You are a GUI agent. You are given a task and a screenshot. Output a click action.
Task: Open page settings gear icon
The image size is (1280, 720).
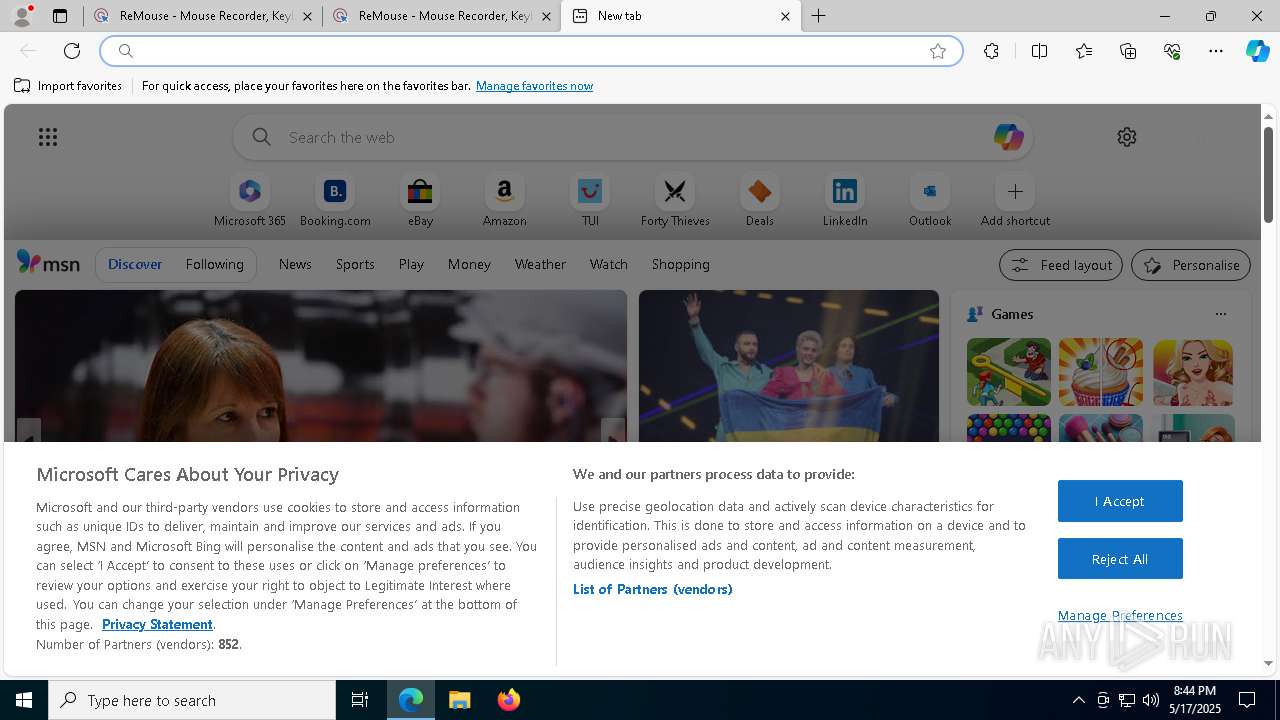[x=1127, y=137]
